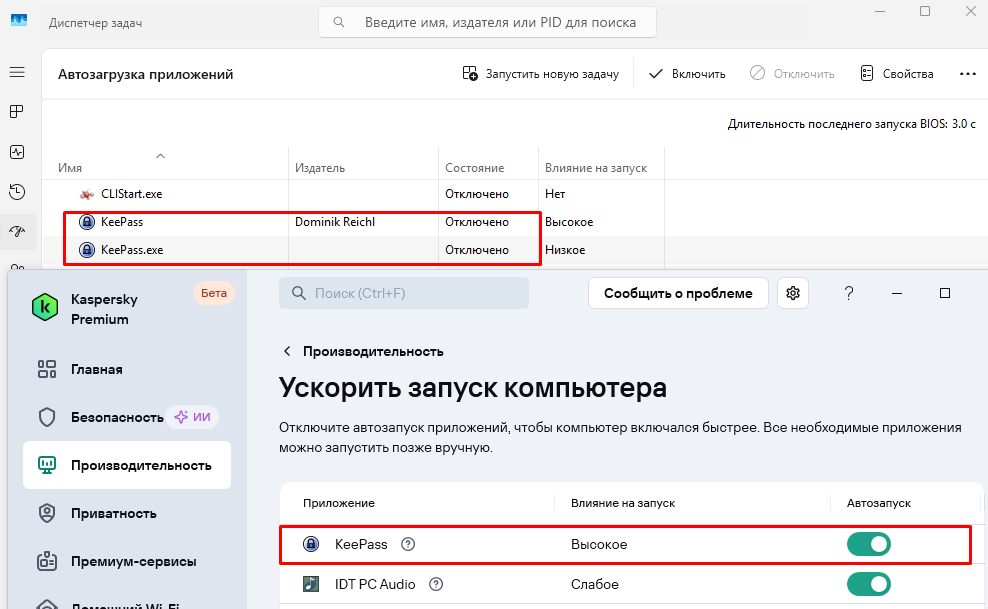Click the Премиум-сервисы icon
This screenshot has width=988, height=609.
pos(47,561)
